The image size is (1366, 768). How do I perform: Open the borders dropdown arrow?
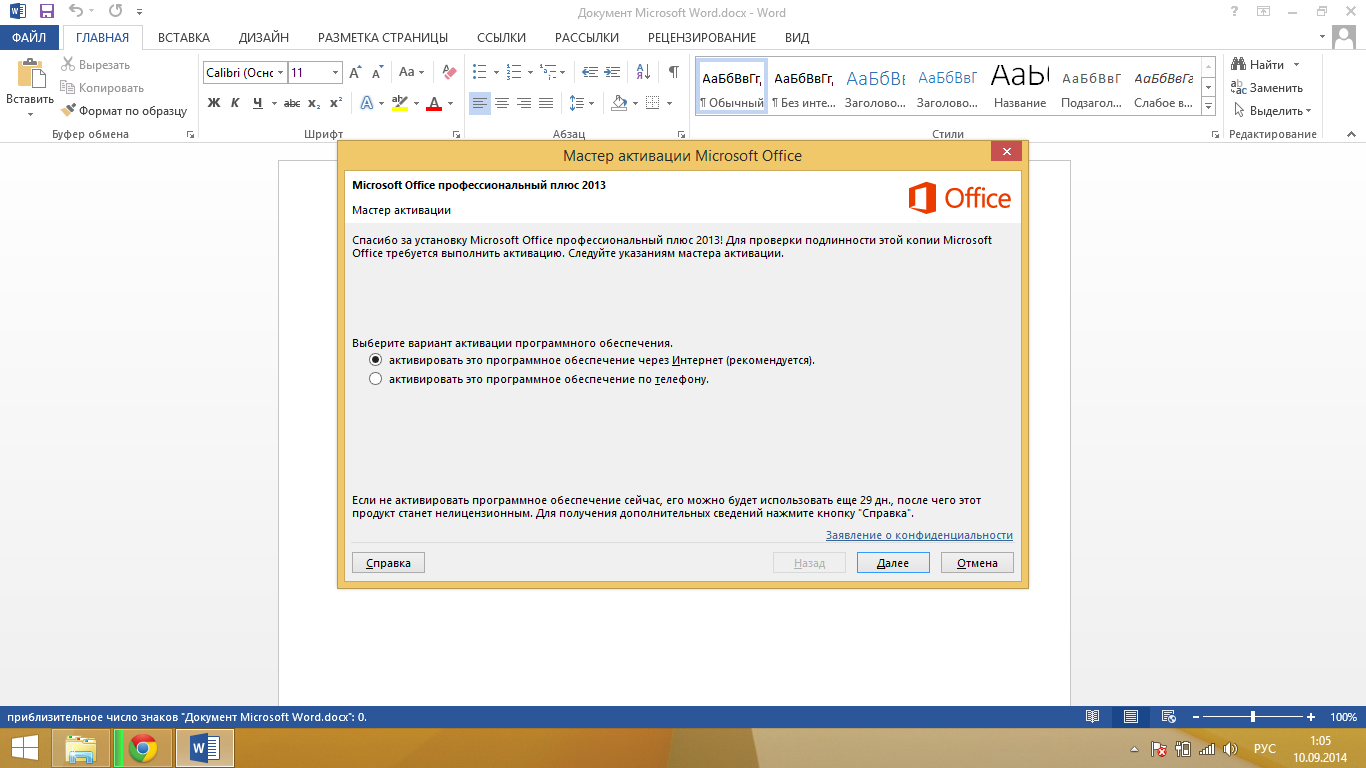click(x=667, y=103)
